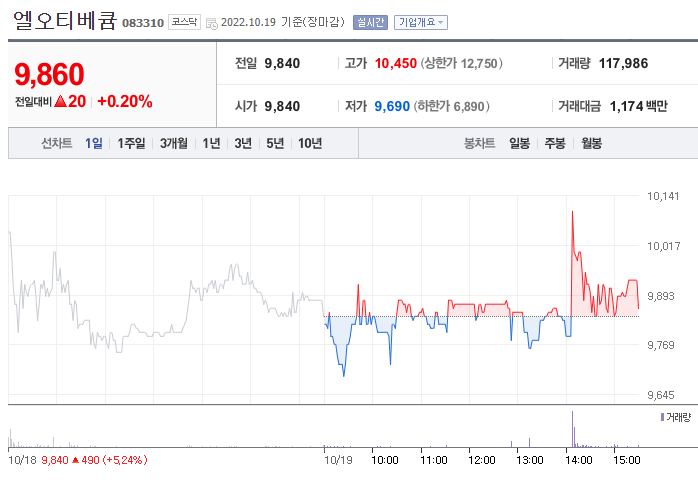Show the 3년 line chart
The image size is (698, 480).
[x=243, y=143]
